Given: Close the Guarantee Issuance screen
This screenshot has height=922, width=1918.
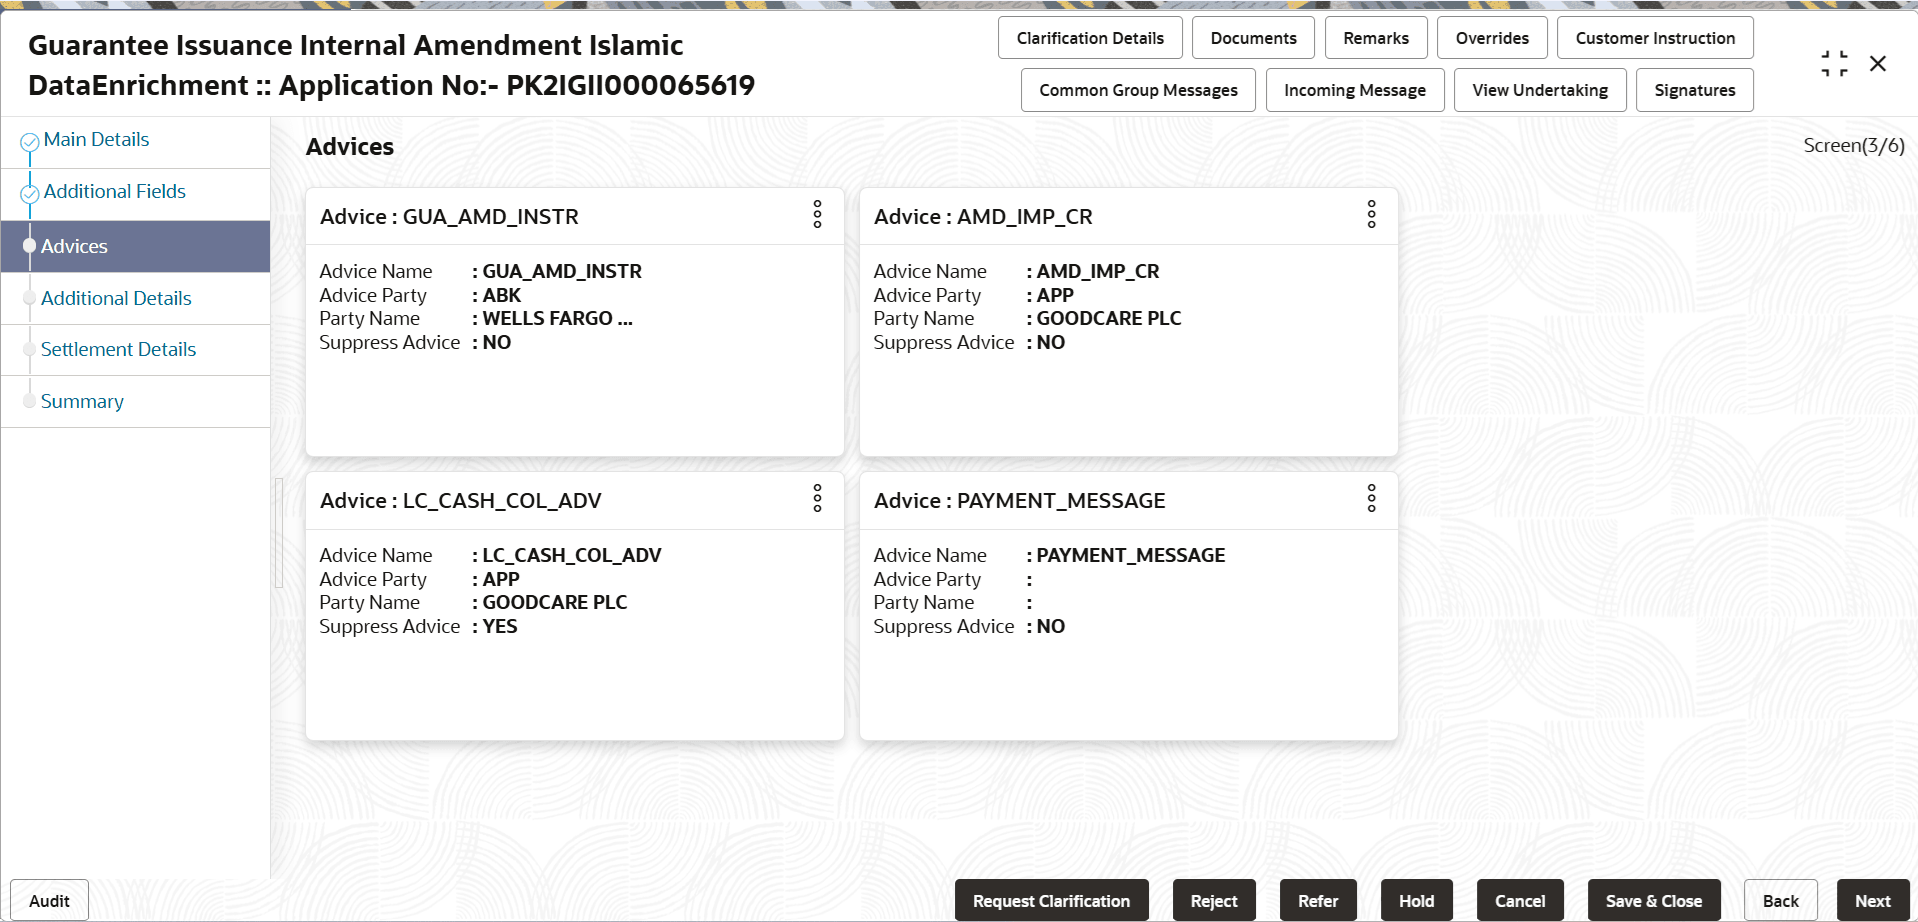Looking at the screenshot, I should (1878, 64).
